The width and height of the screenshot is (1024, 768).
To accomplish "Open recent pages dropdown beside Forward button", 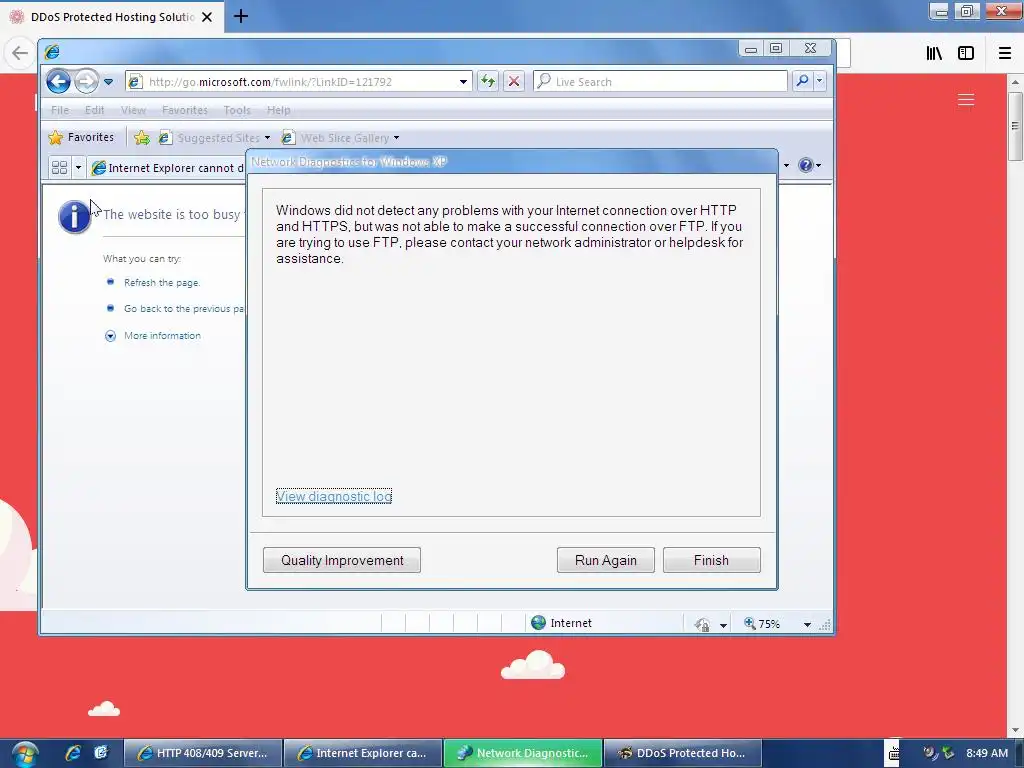I will tap(108, 82).
